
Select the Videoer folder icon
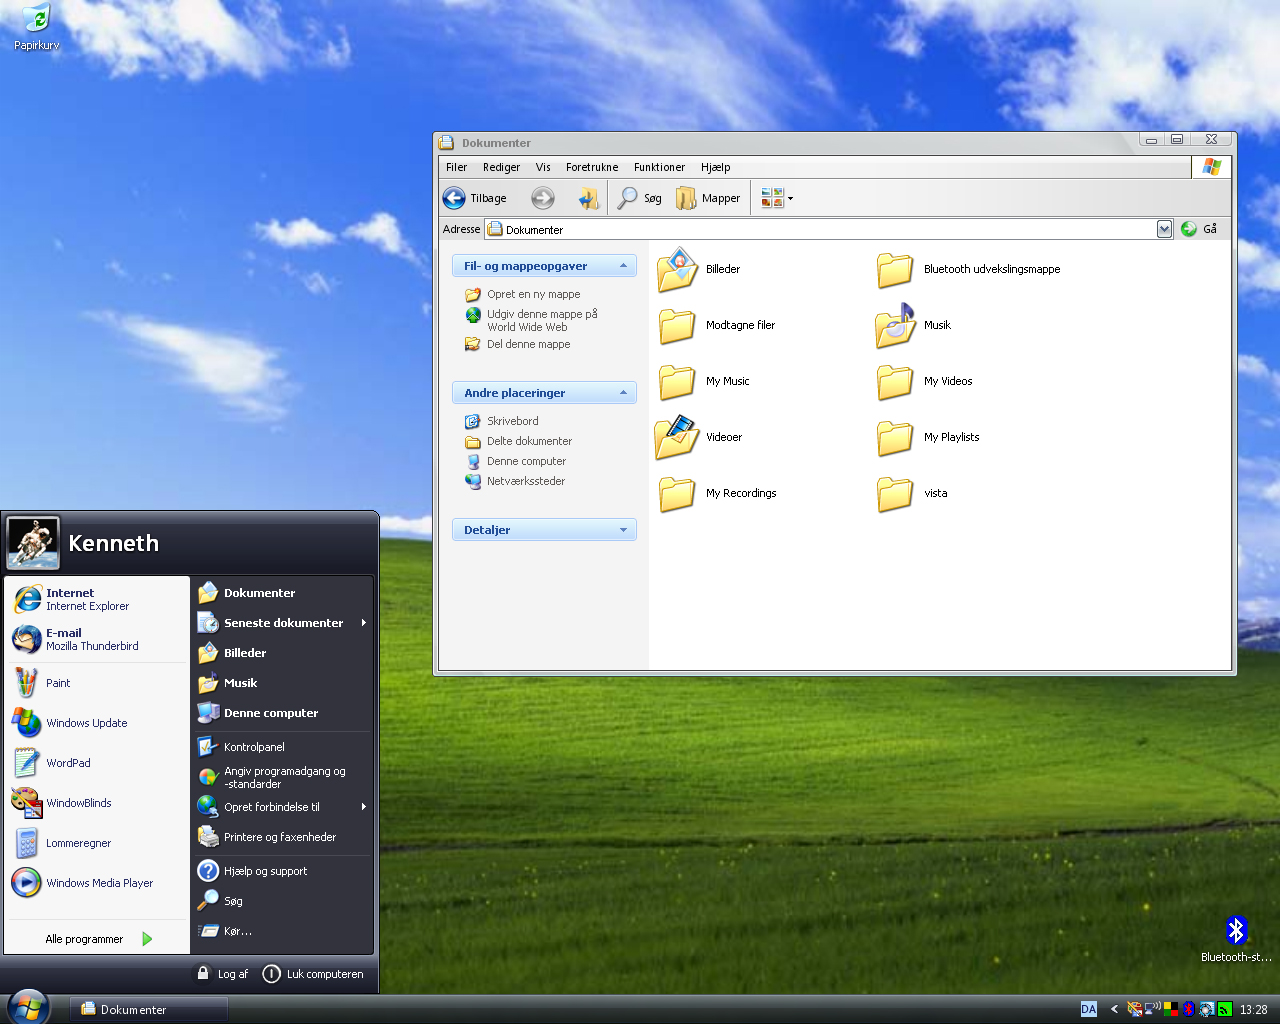click(677, 437)
